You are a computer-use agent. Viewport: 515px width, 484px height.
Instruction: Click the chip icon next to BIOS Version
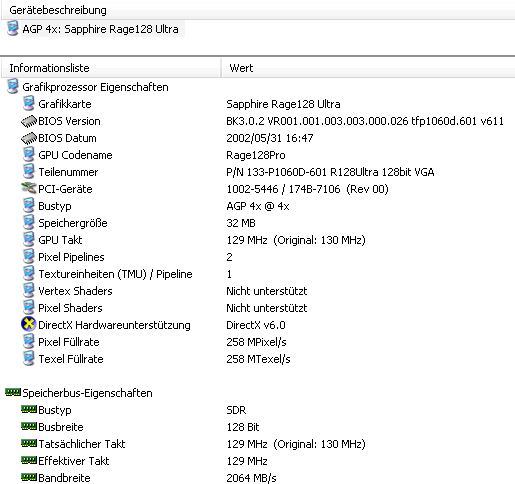click(29, 121)
